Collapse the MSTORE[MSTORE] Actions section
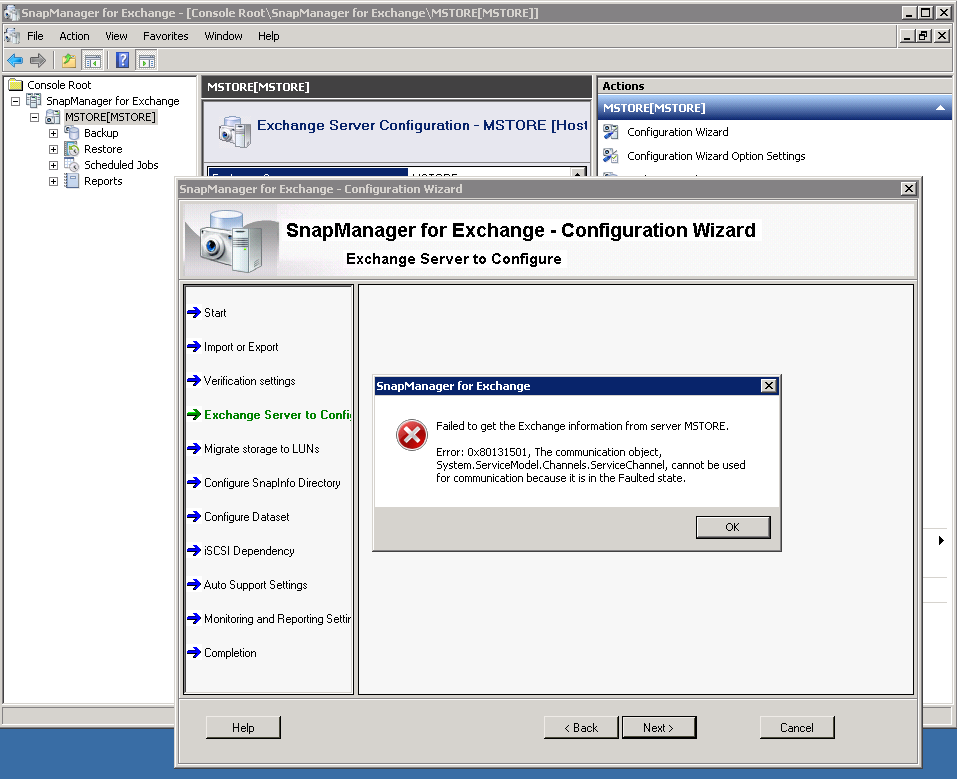 click(941, 108)
